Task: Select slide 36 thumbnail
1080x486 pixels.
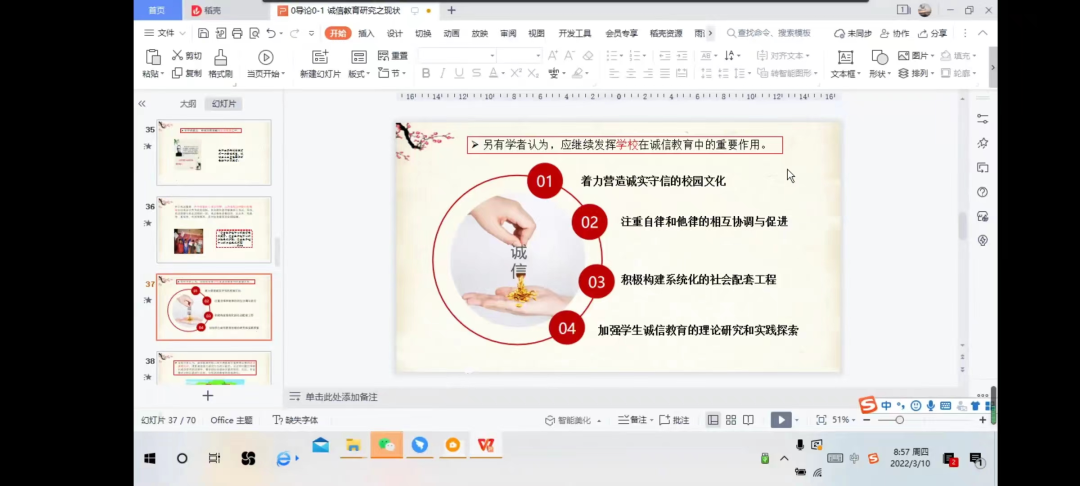Action: tap(214, 230)
